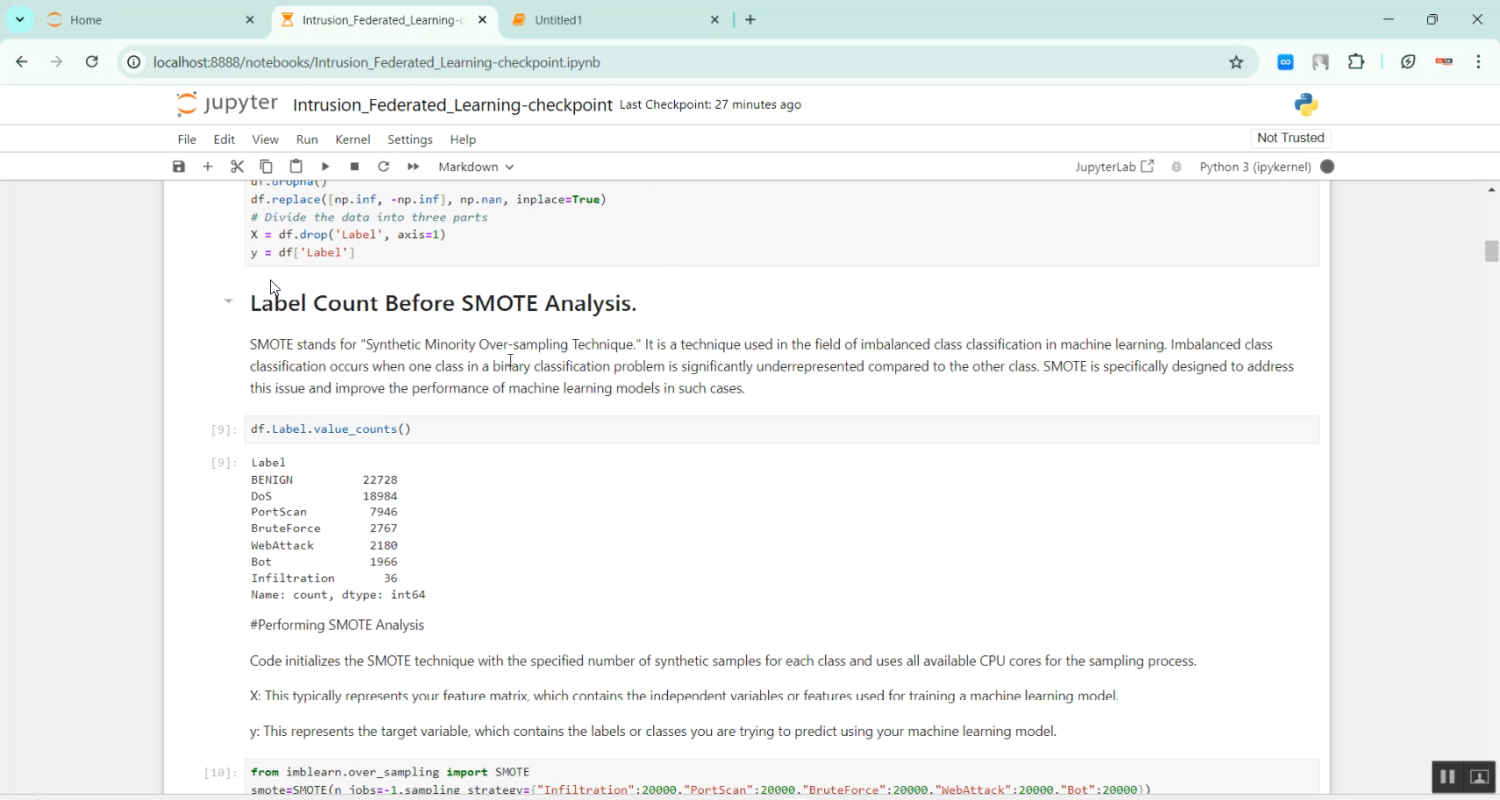Image resolution: width=1500 pixels, height=800 pixels.
Task: Click the screen icon beside pause button
Action: point(1479,777)
